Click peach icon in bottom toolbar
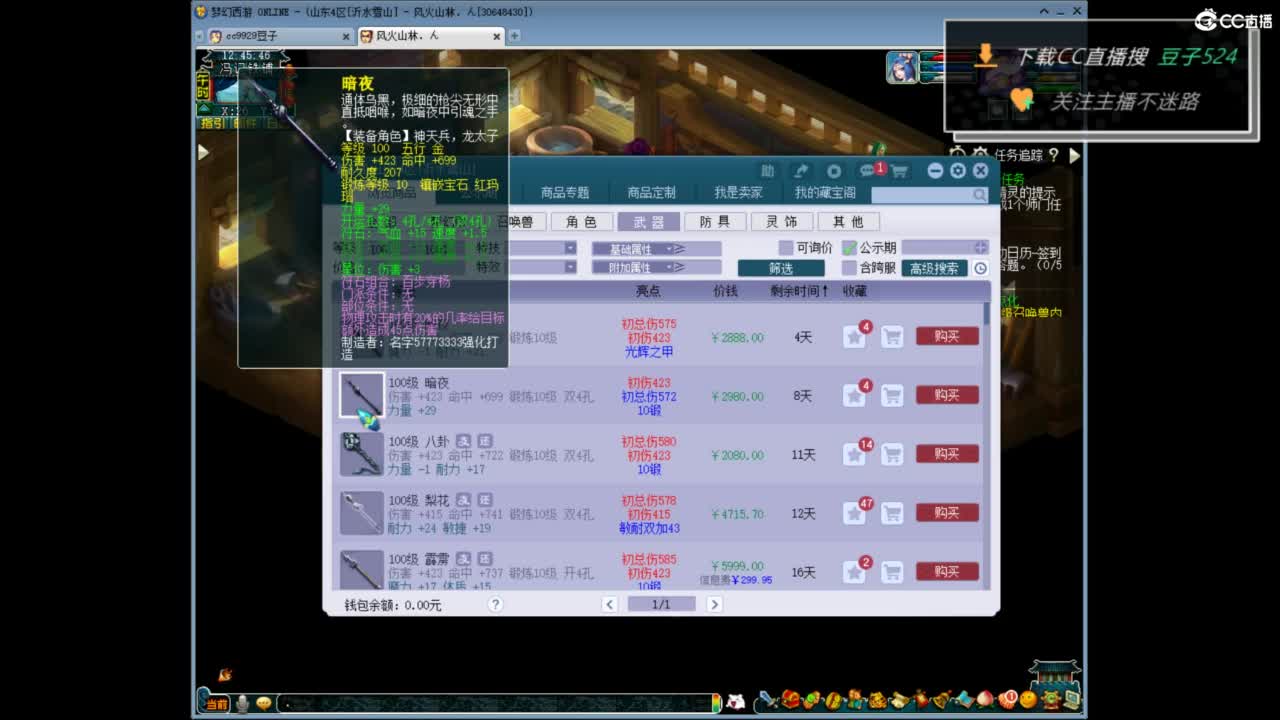The width and height of the screenshot is (1280, 720). 986,699
